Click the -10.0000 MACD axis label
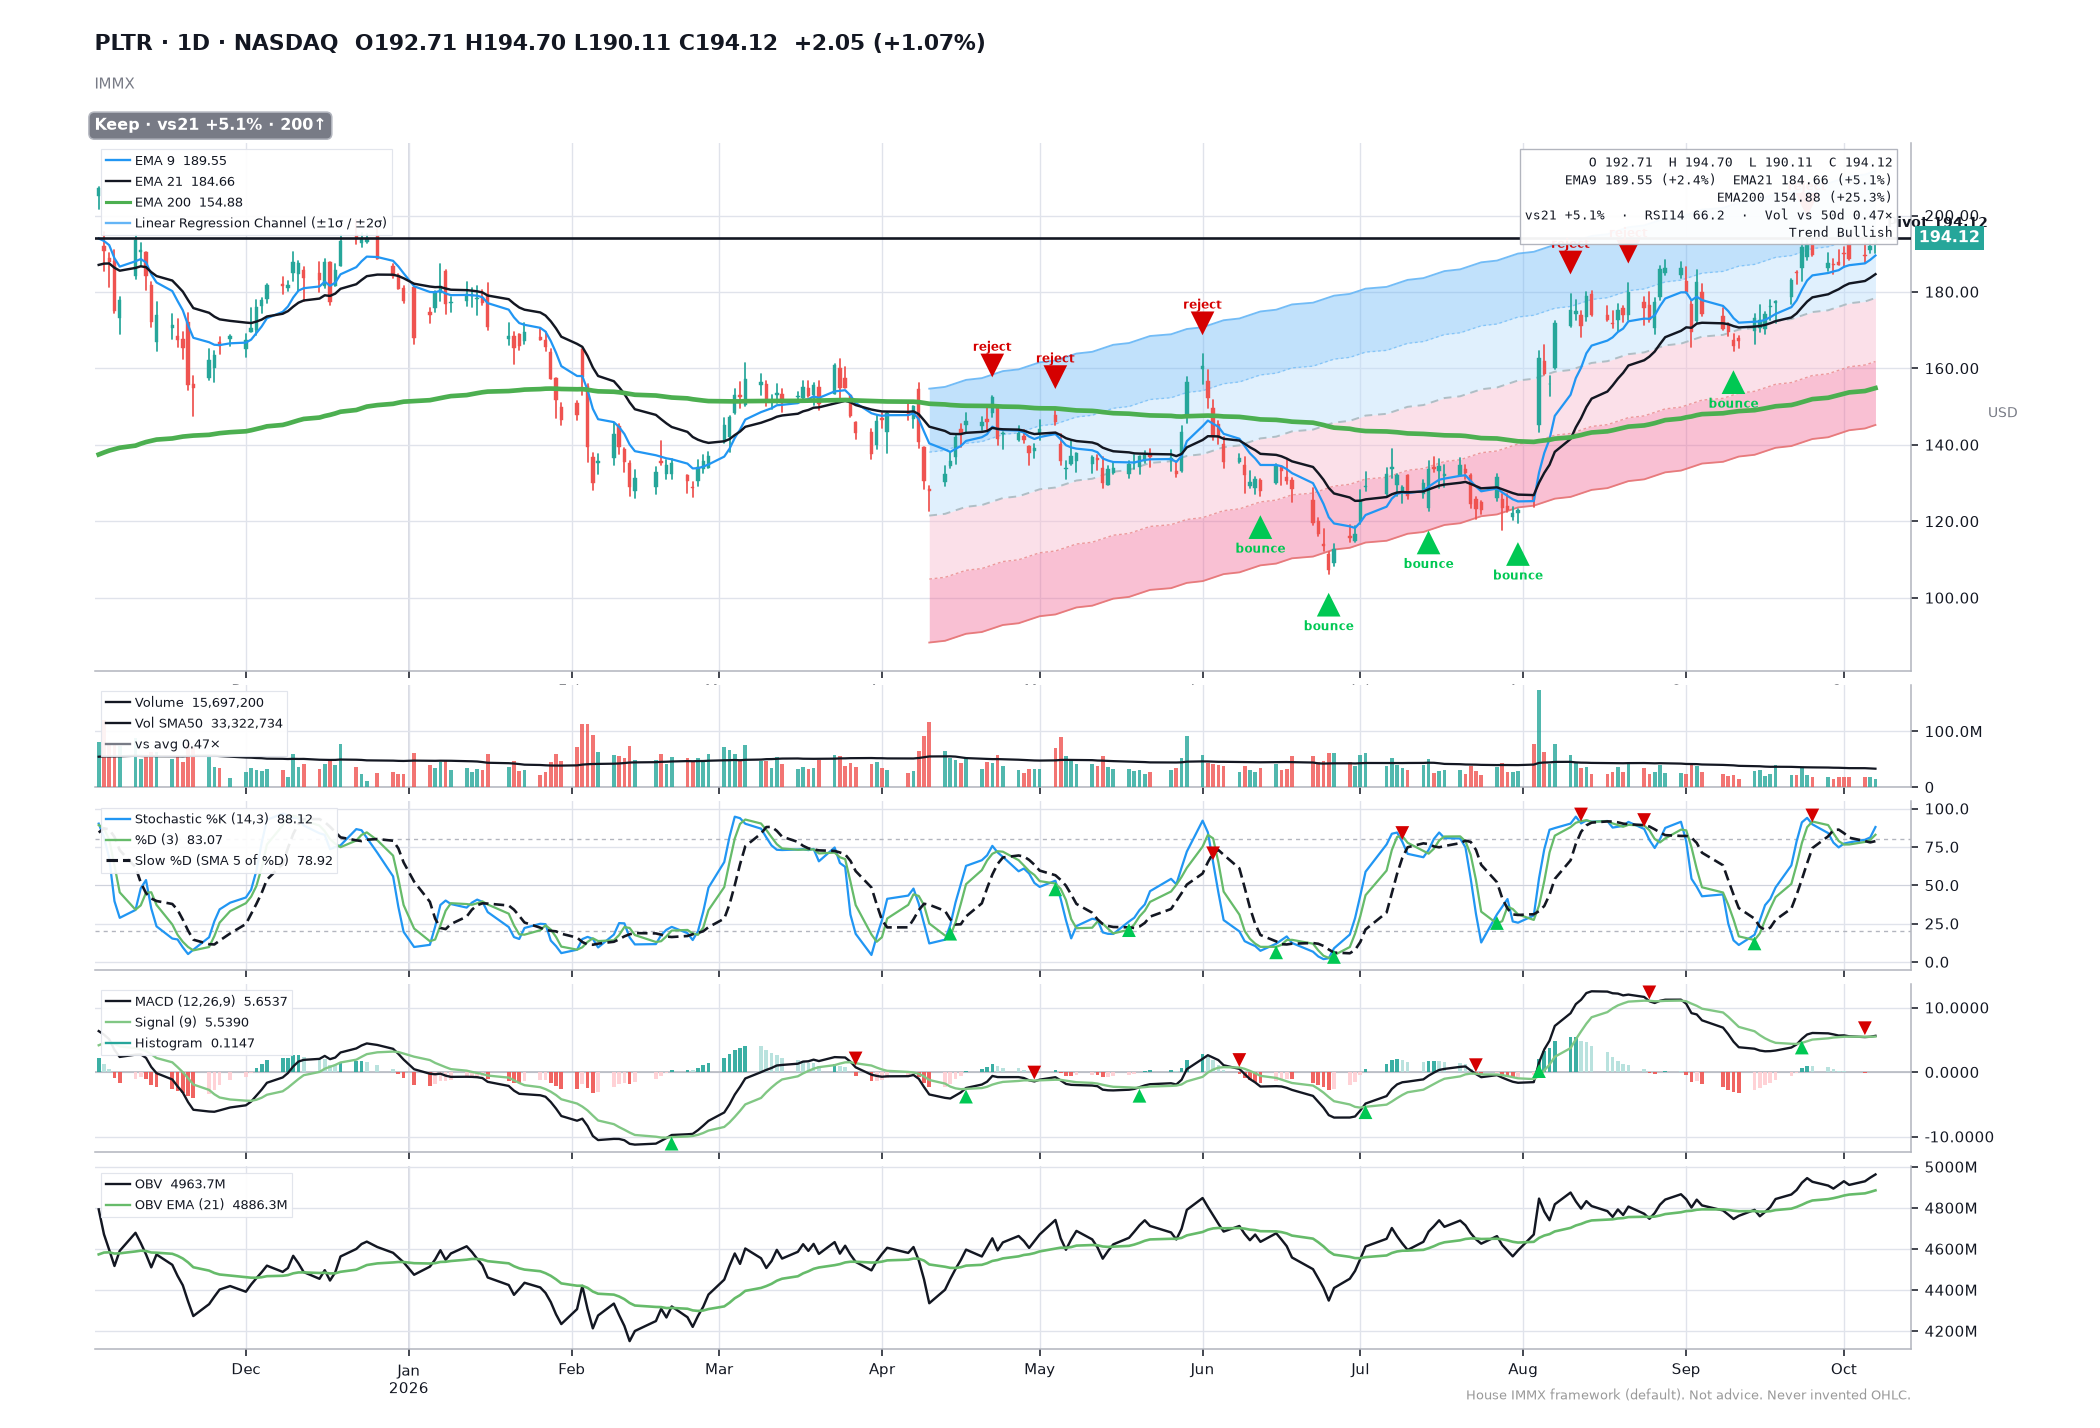This screenshot has height=1428, width=2100. 1958,1138
